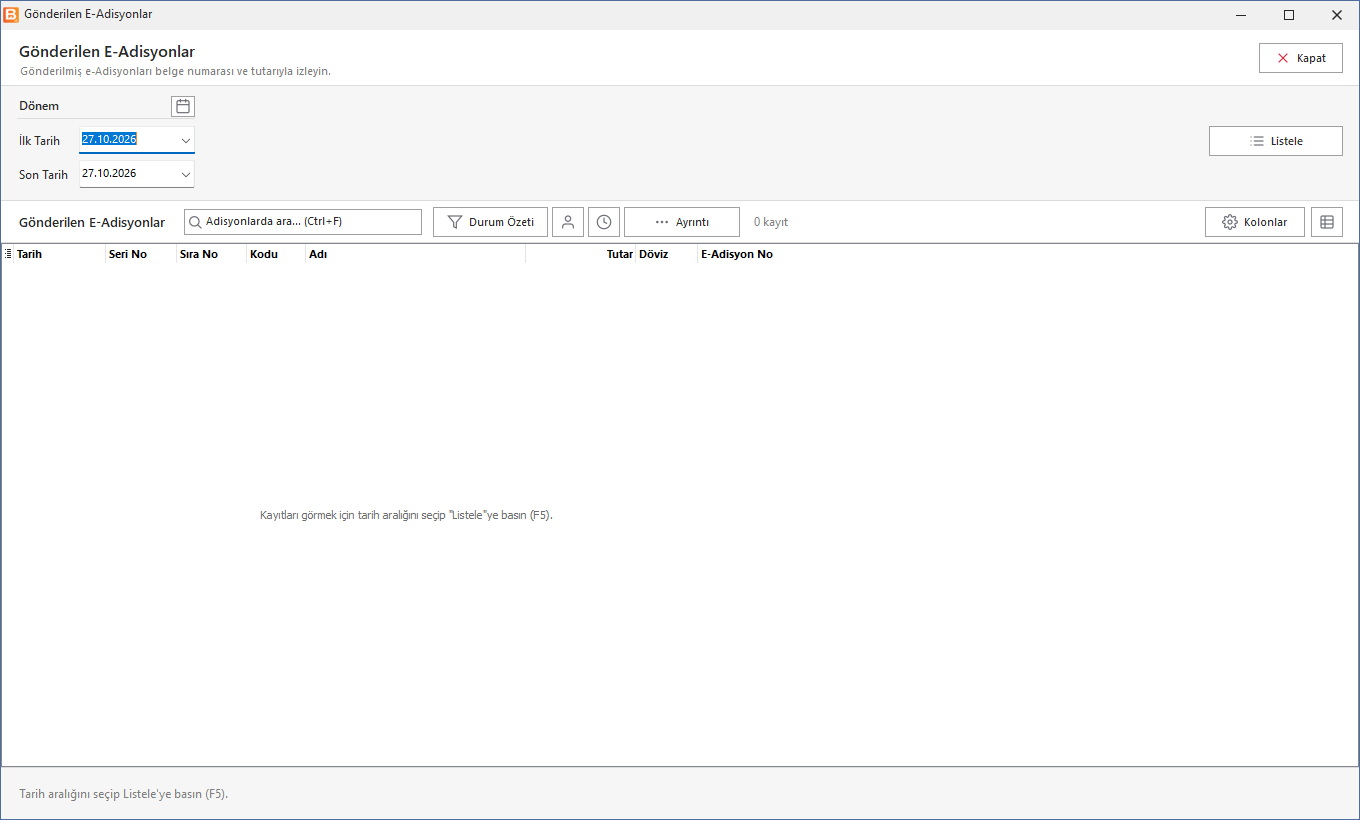The width and height of the screenshot is (1360, 820).
Task: Sort by the Seri No column header
Action: 140,254
